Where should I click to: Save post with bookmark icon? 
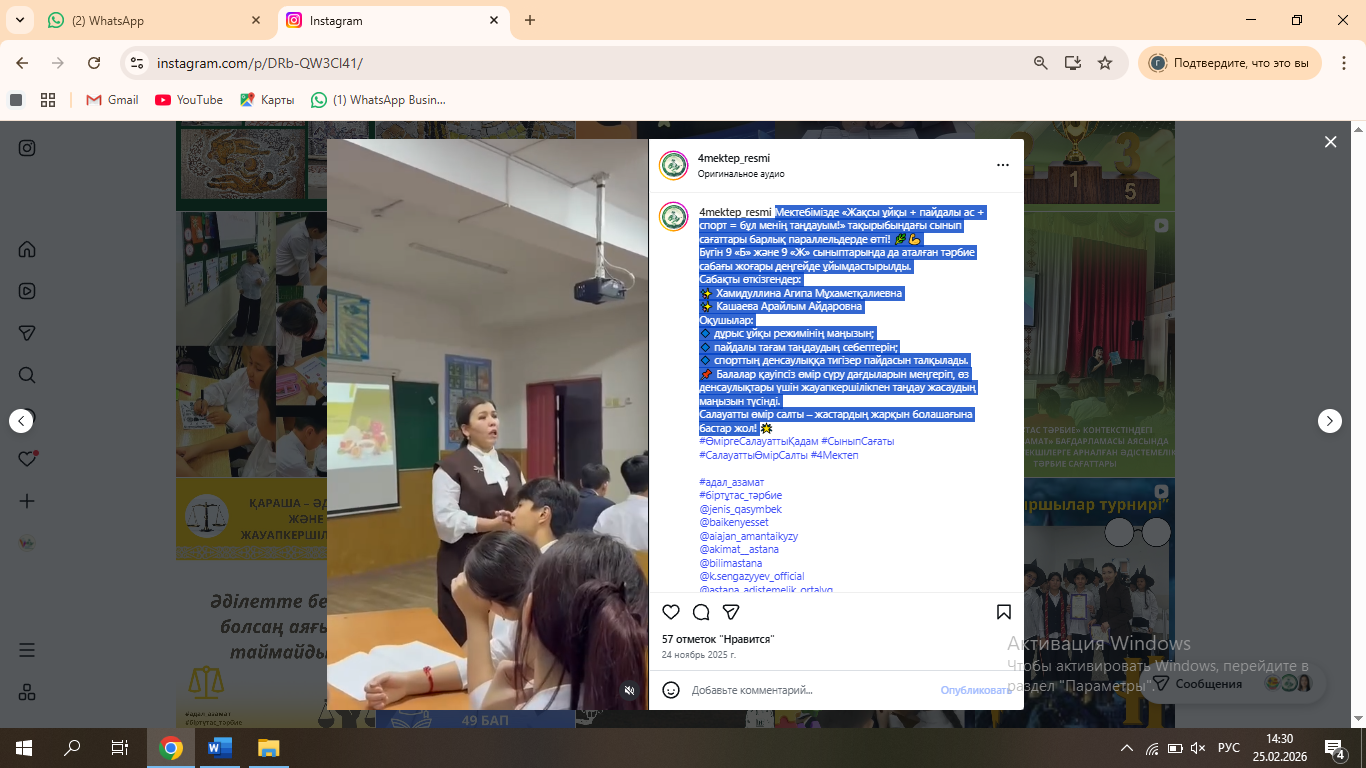pyautogui.click(x=1003, y=612)
